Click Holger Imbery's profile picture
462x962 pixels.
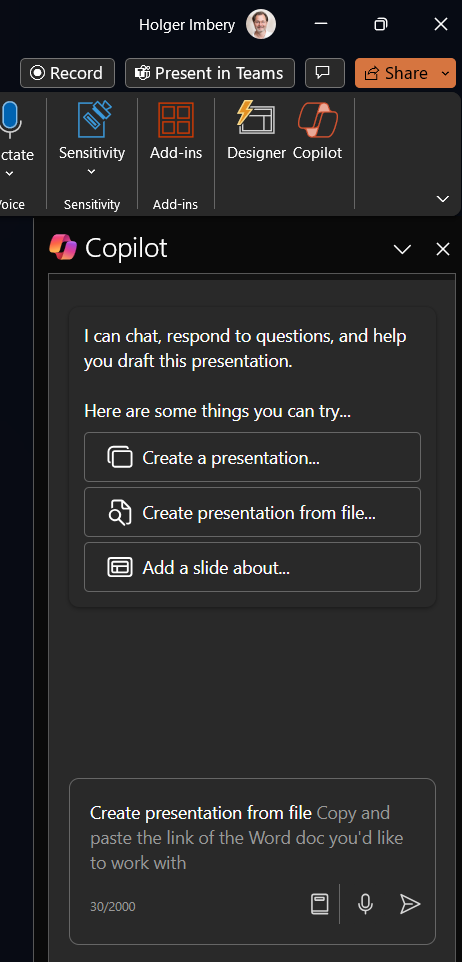click(261, 25)
